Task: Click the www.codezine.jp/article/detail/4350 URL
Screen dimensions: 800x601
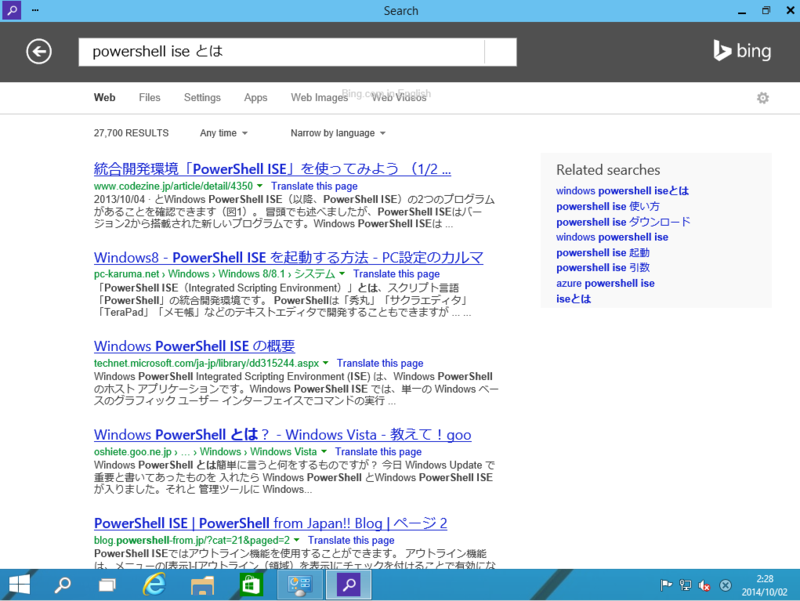Action: pyautogui.click(x=173, y=186)
